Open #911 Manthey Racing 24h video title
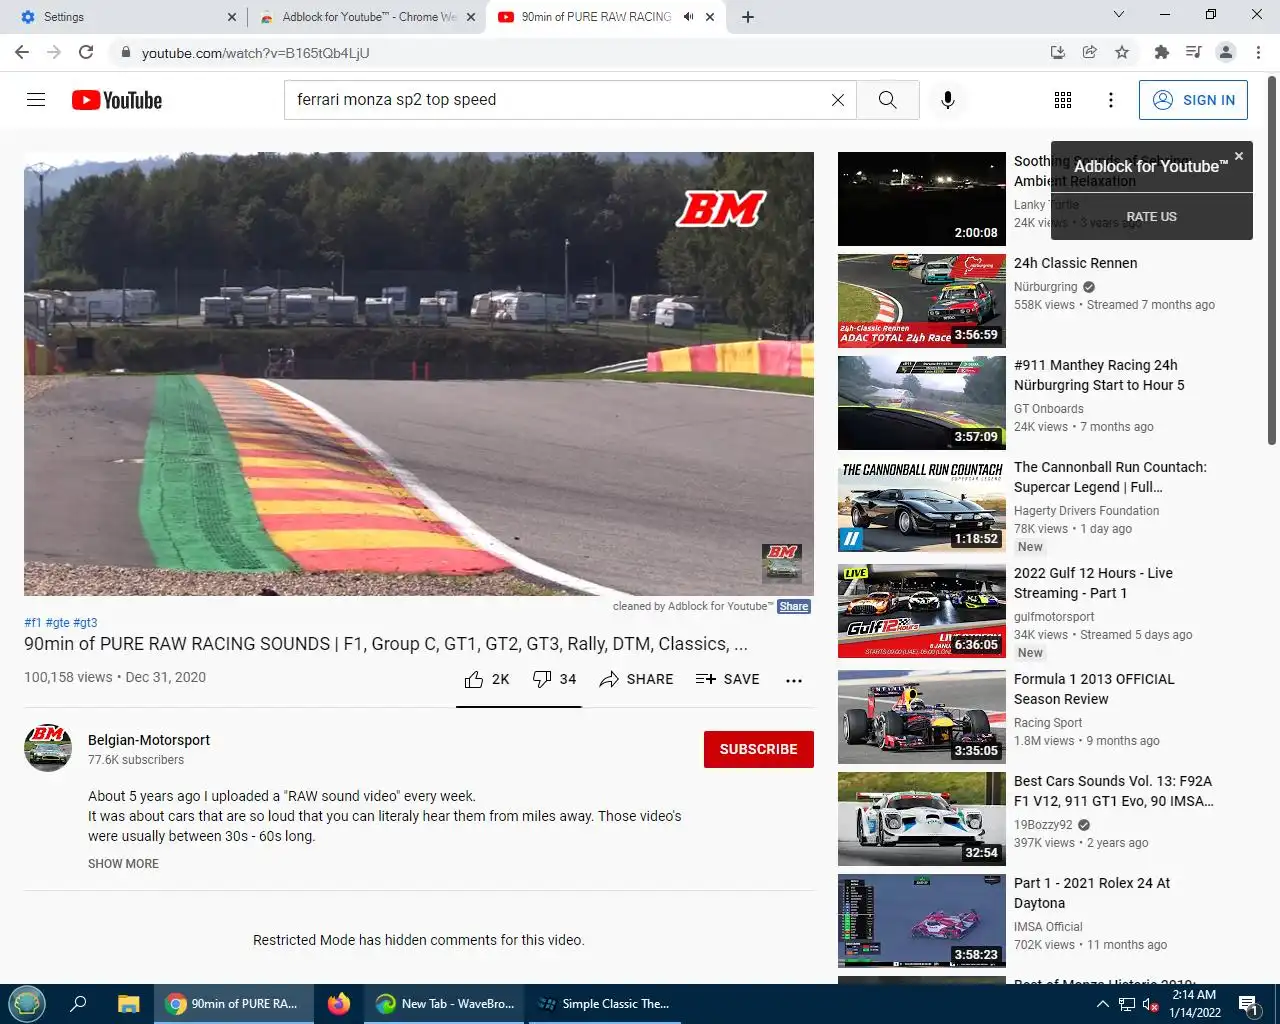This screenshot has width=1280, height=1024. [x=1099, y=375]
